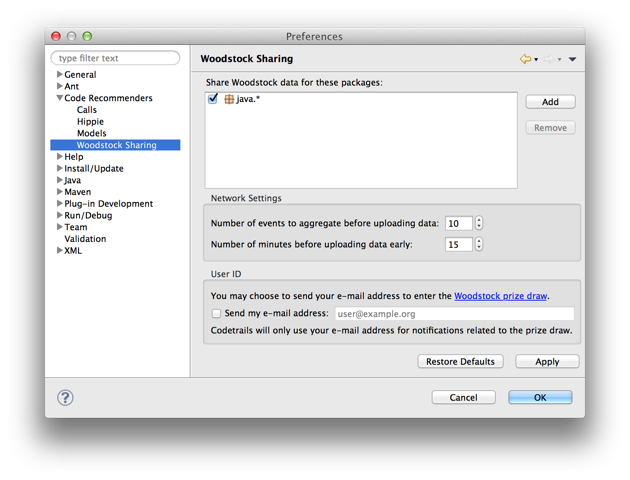Collapse the Code Recommenders node
This screenshot has width=630, height=480.
pyautogui.click(x=59, y=98)
